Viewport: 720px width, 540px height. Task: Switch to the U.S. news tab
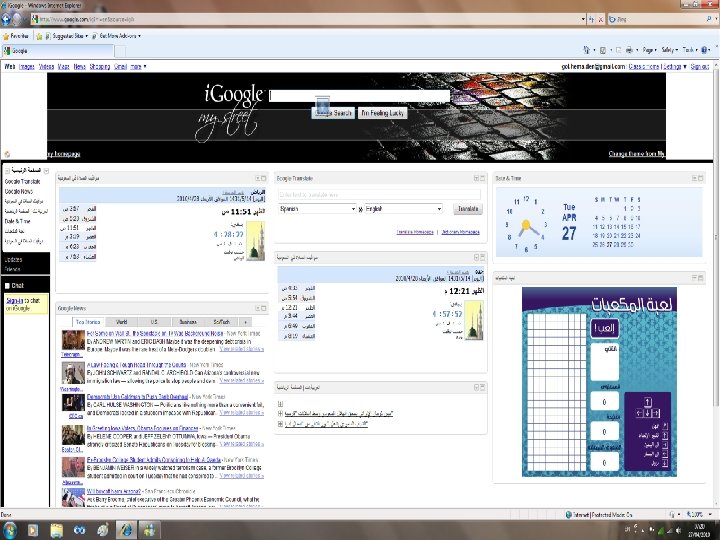click(154, 322)
